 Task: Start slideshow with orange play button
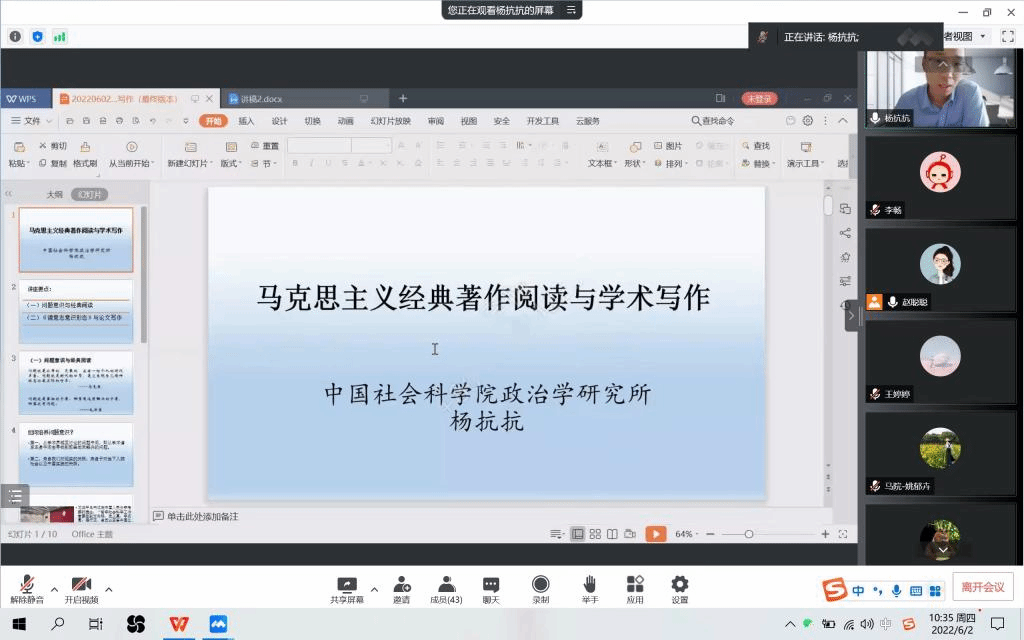[655, 534]
